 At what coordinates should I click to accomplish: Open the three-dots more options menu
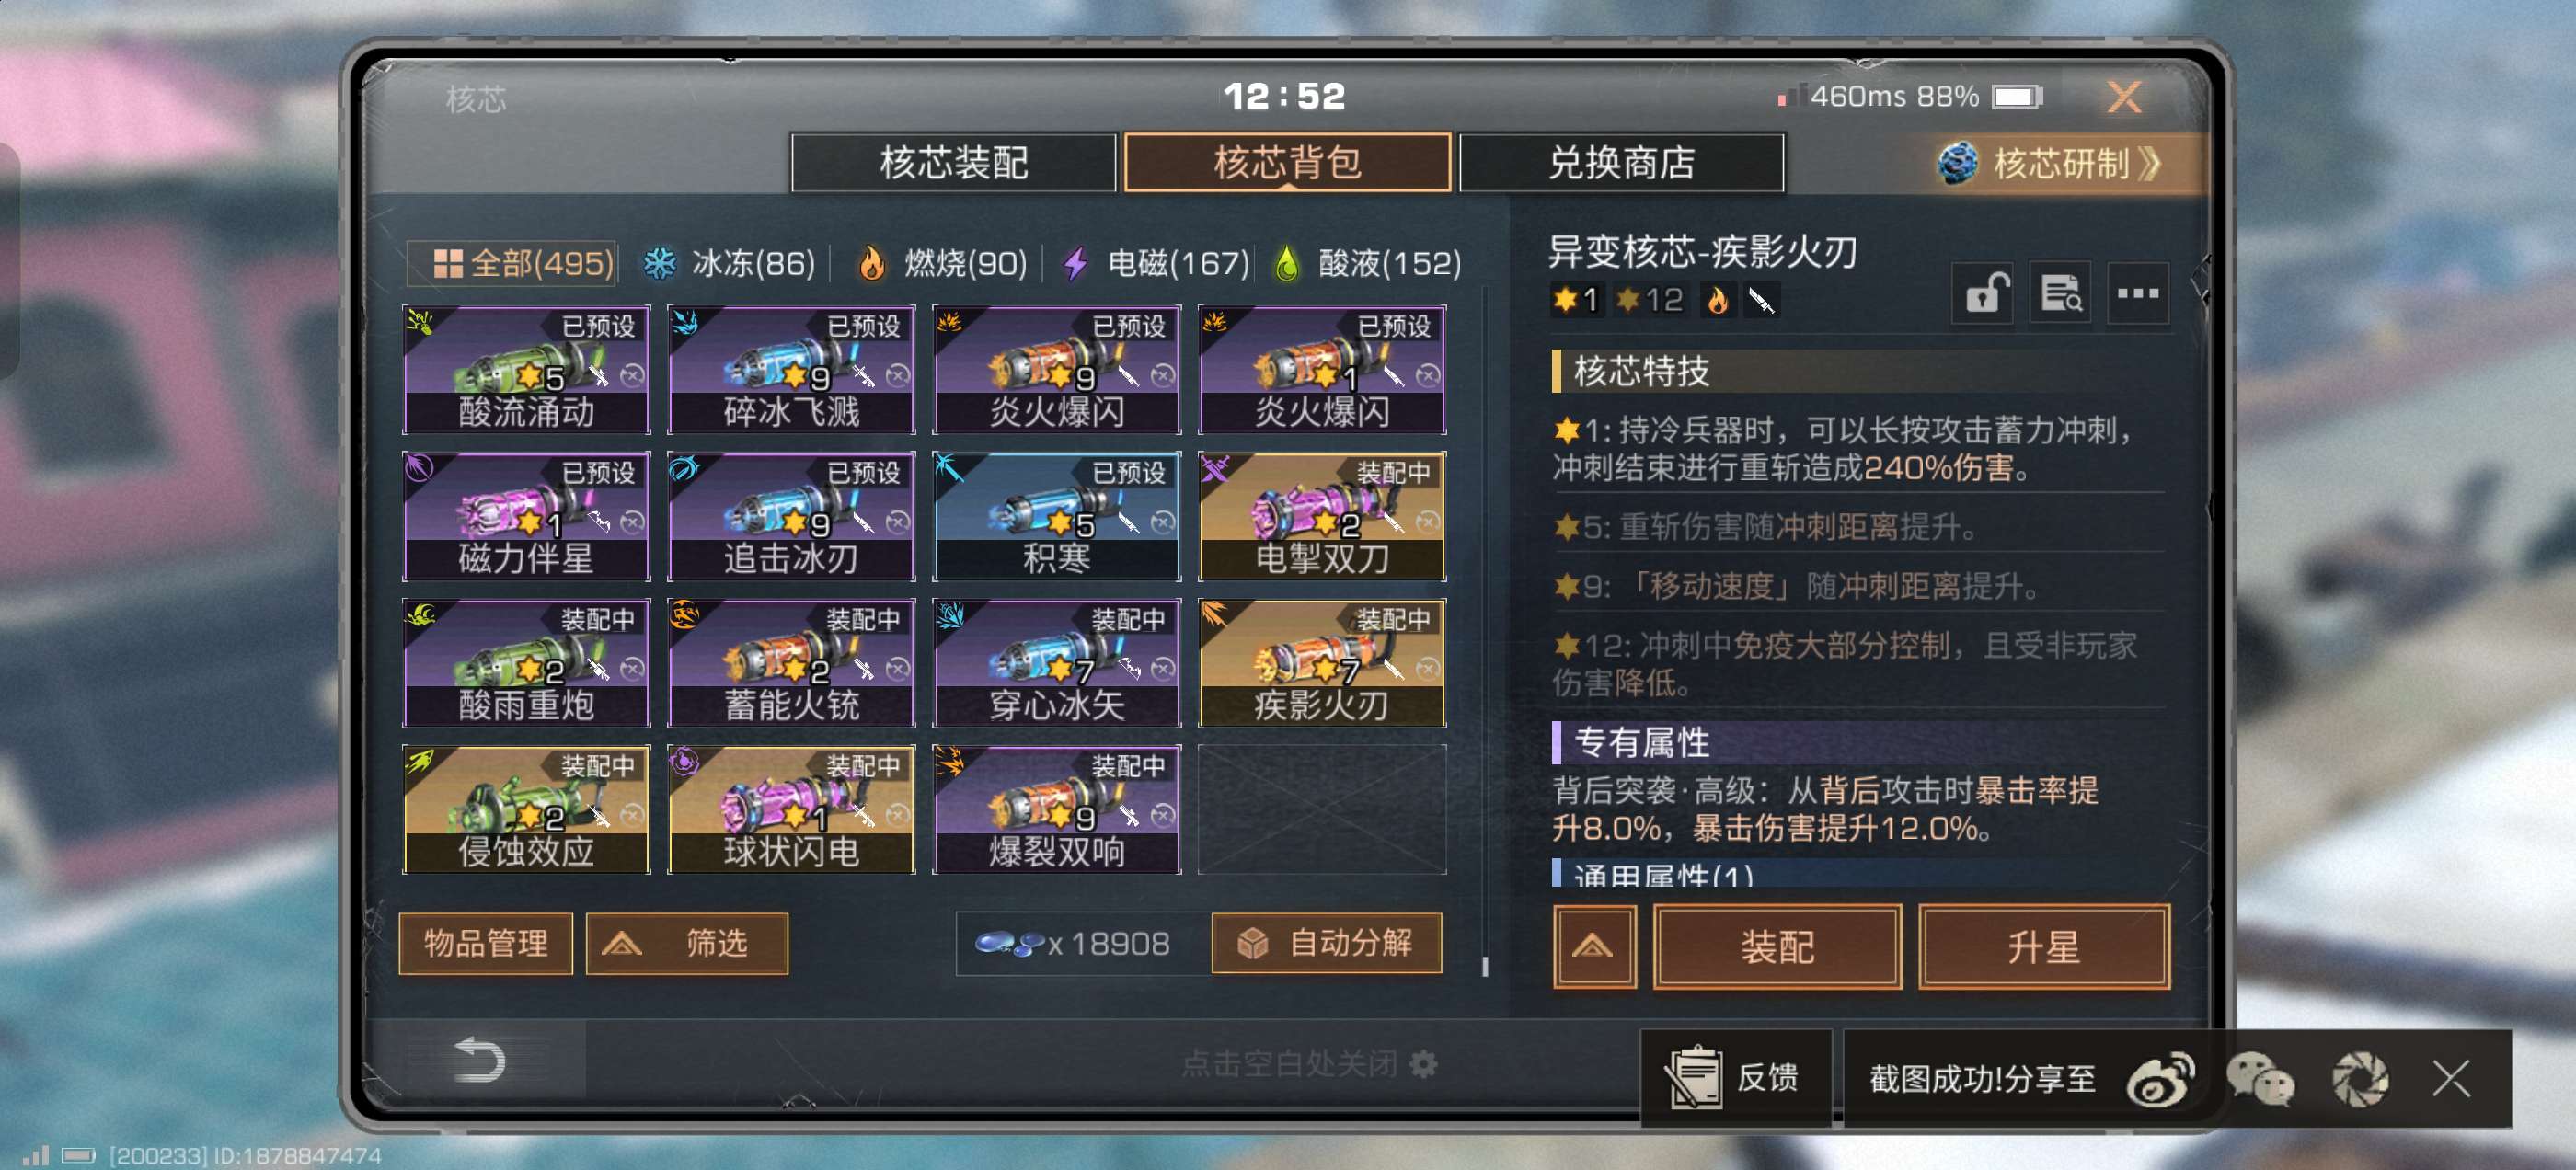(2137, 293)
